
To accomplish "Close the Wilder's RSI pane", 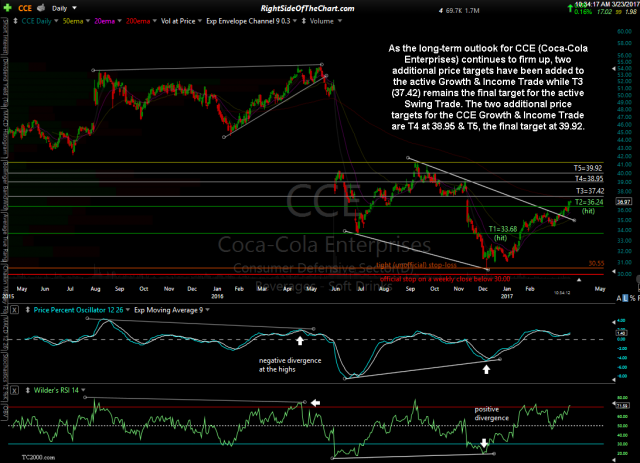I will pyautogui.click(x=14, y=390).
